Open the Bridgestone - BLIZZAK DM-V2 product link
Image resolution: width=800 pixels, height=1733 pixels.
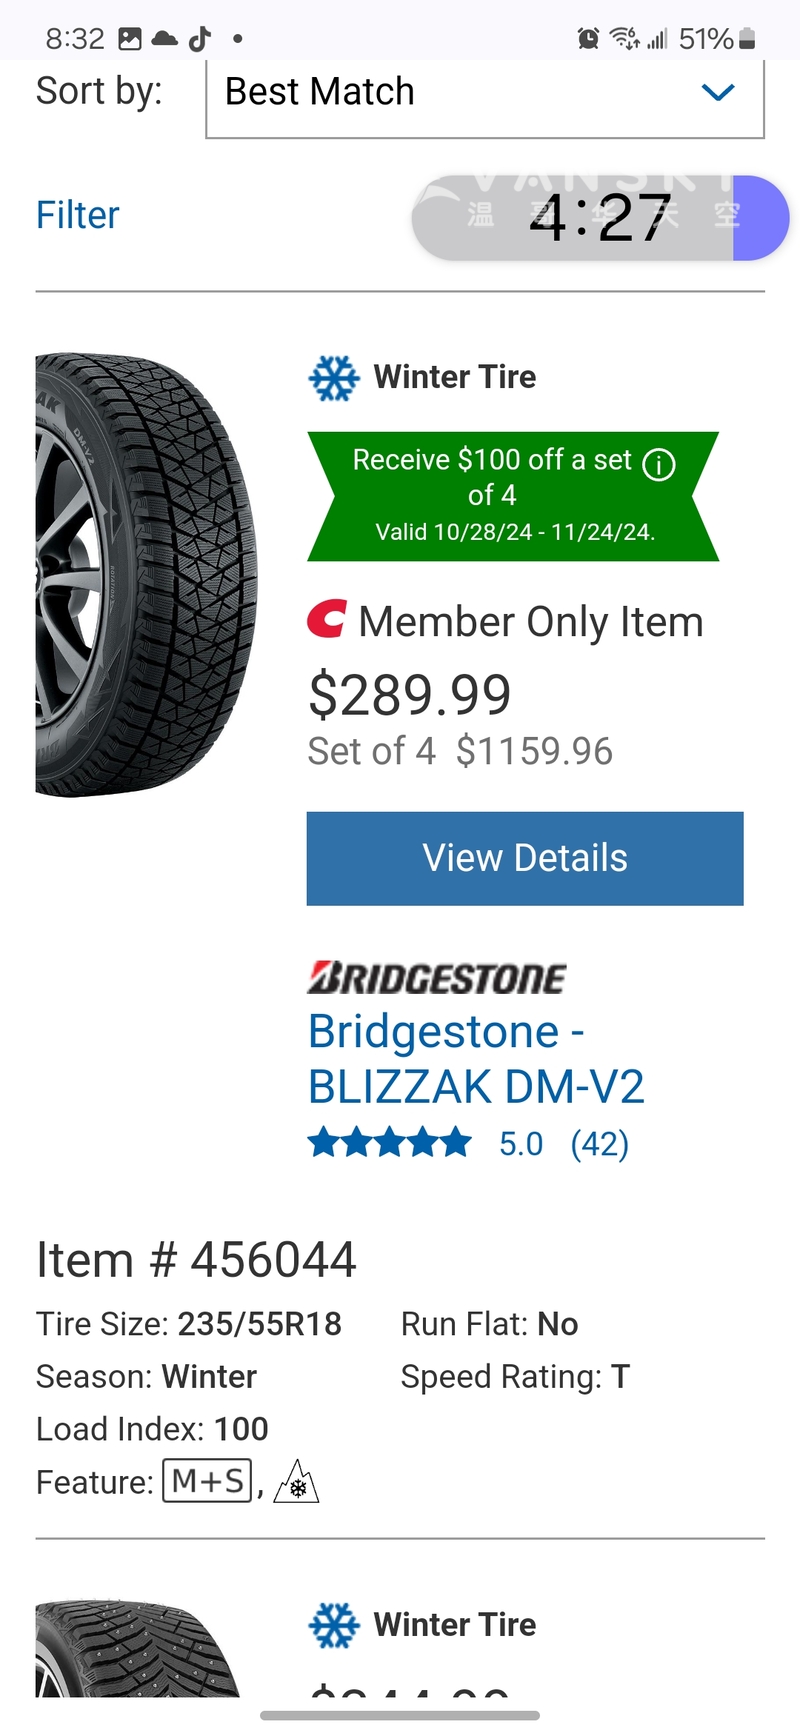(x=476, y=1059)
